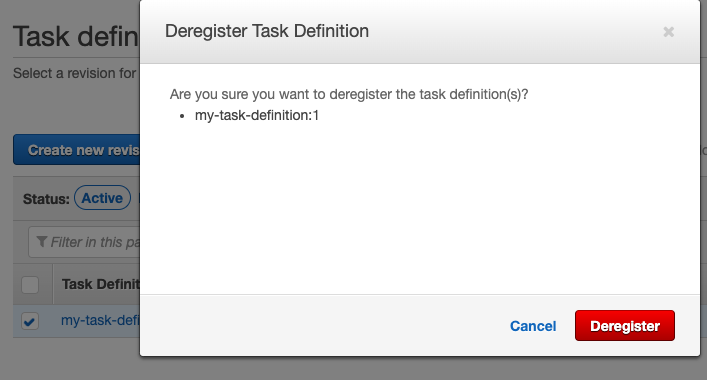The image size is (707, 380).
Task: Focus the Filter in this page field
Action: [x=84, y=242]
